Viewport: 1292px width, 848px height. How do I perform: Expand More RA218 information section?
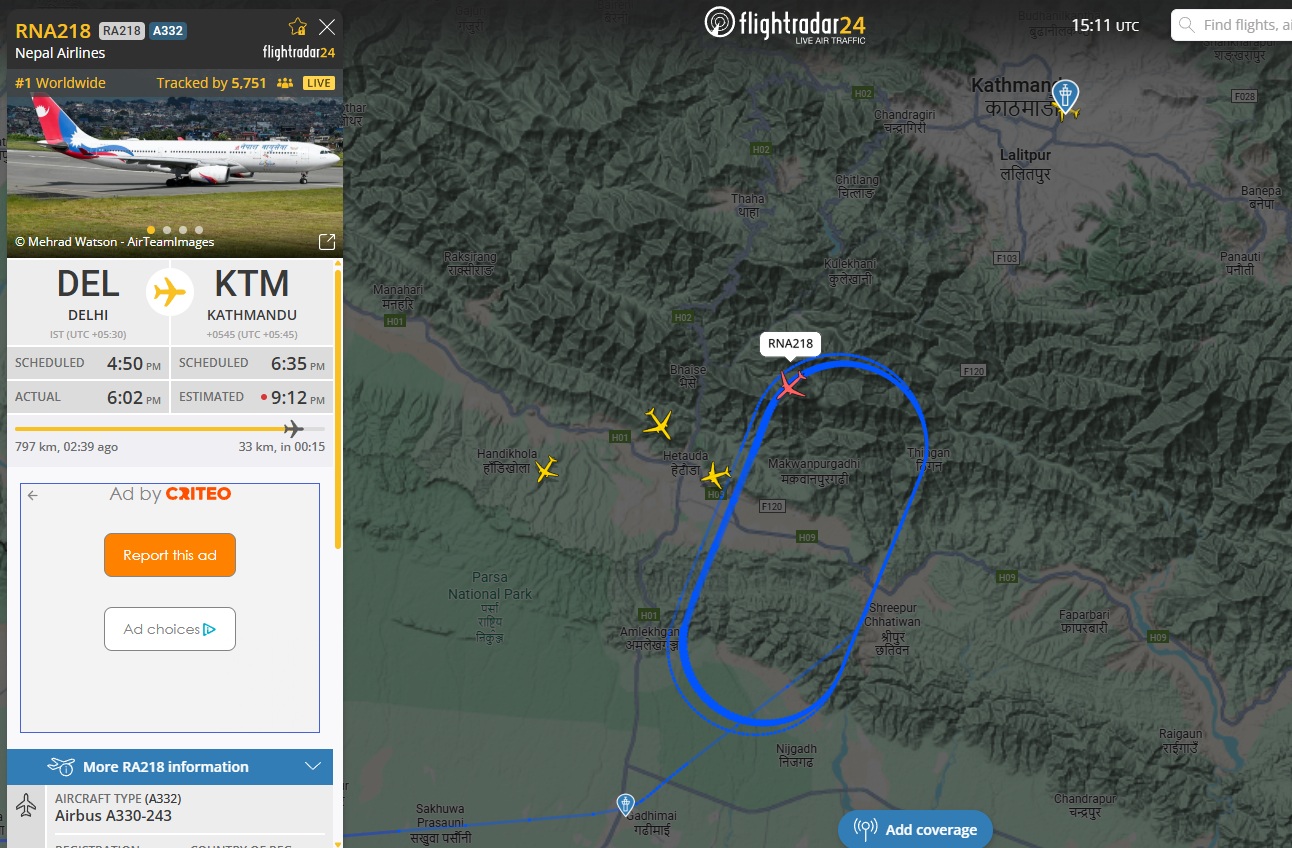(170, 767)
